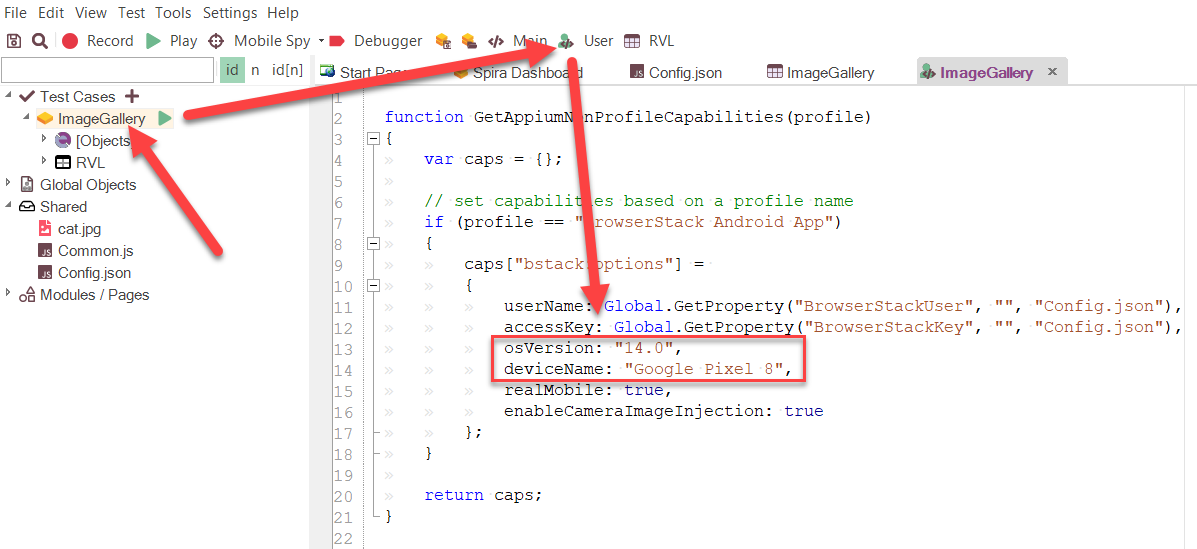Viewport: 1197px width, 549px height.
Task: Click the object tree search input field
Action: 107,70
